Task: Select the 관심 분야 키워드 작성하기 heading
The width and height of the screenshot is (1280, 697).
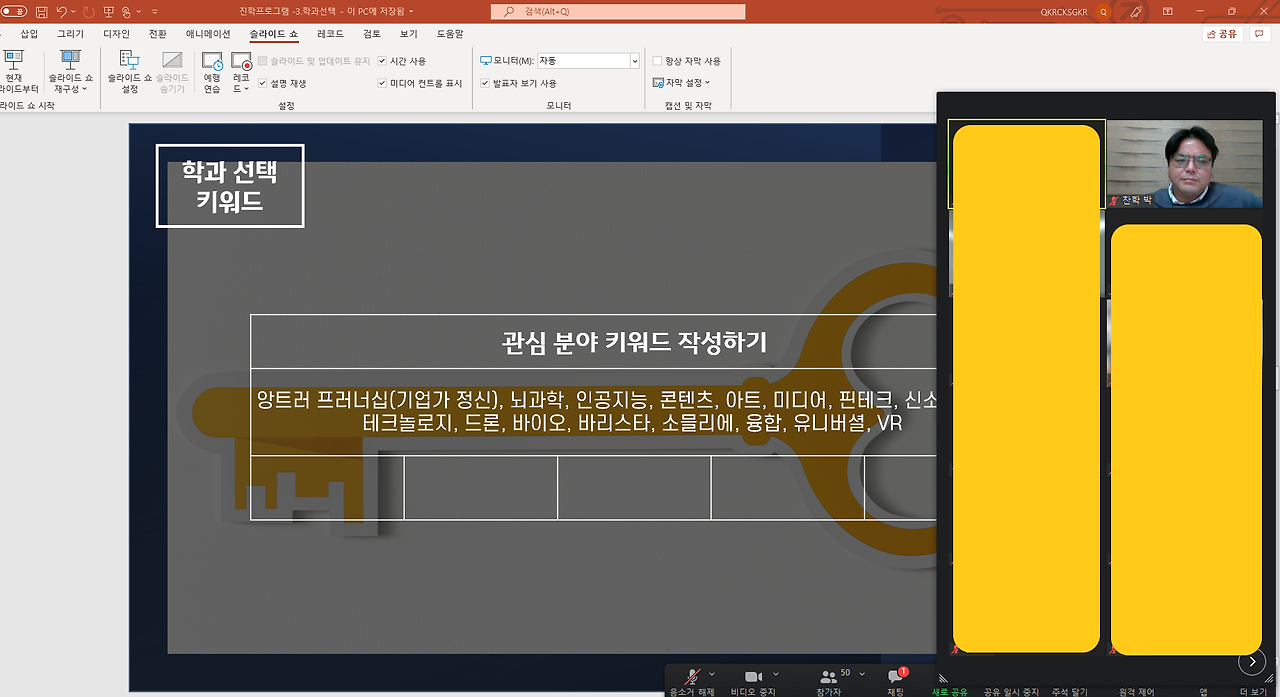Action: click(x=634, y=342)
